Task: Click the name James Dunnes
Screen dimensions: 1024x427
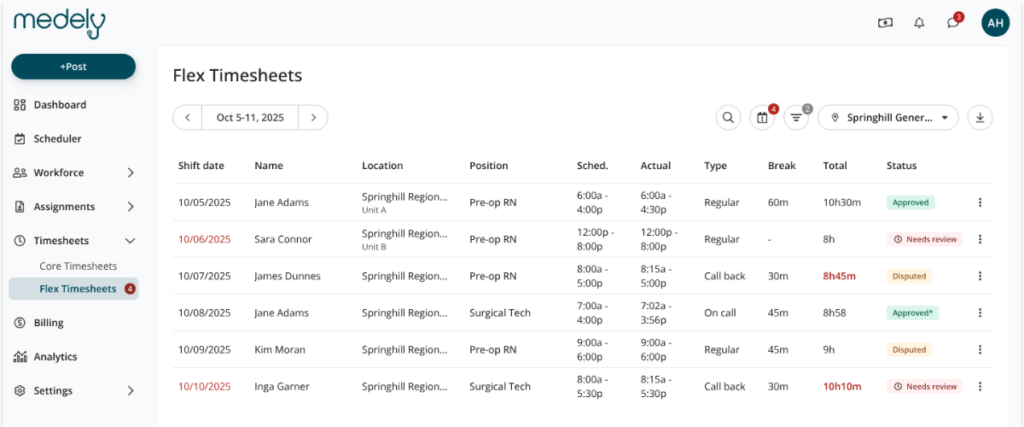Action: [x=287, y=276]
